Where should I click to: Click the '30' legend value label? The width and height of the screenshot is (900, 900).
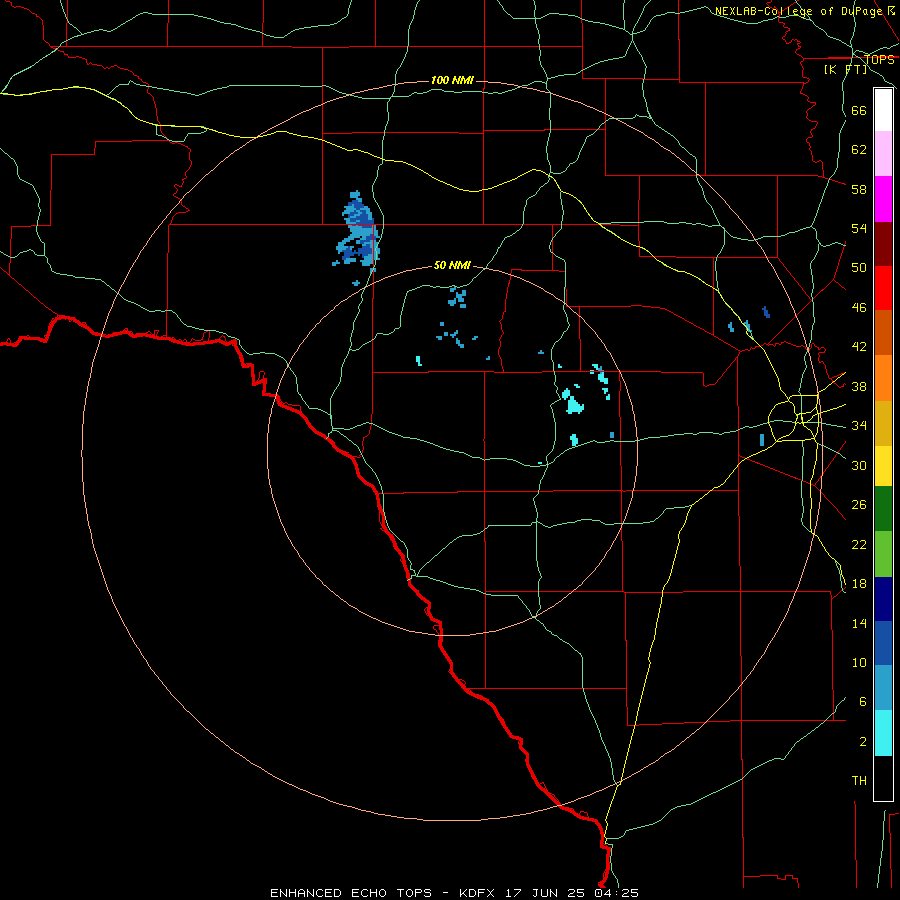(x=859, y=465)
